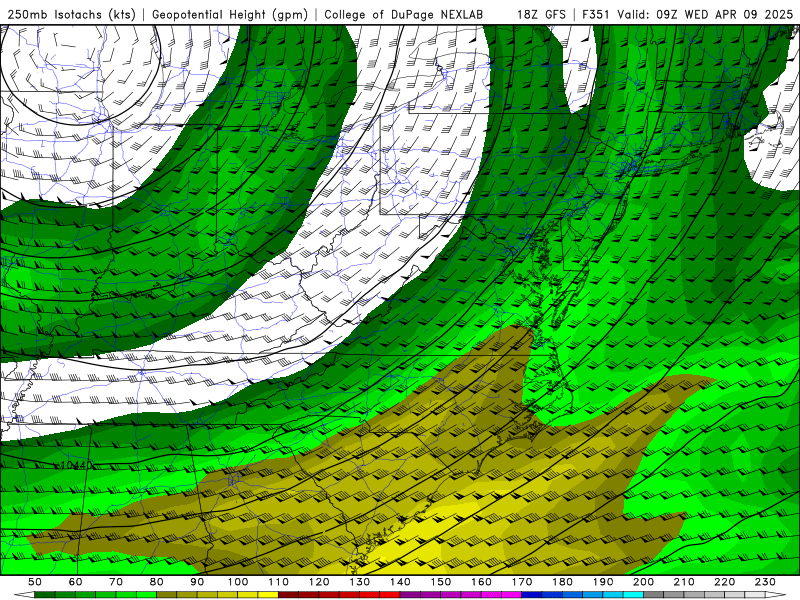The image size is (800, 600).
Task: Click the dark blue swatch just right of 170
Action: click(x=532, y=595)
